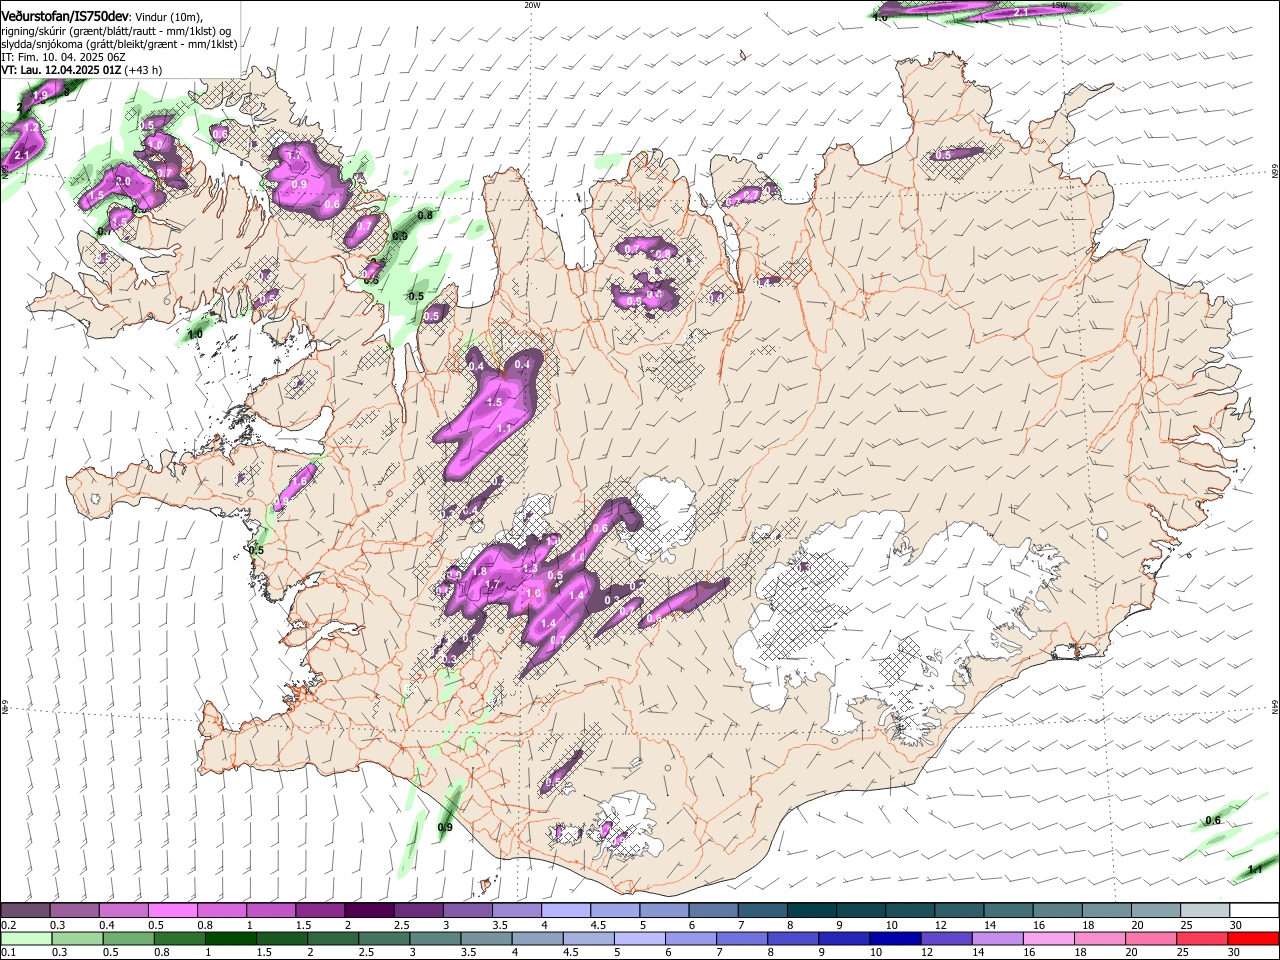Select the magenta swatch labelled 1 in purple scale
This screenshot has width=1280, height=960.
[x=271, y=911]
